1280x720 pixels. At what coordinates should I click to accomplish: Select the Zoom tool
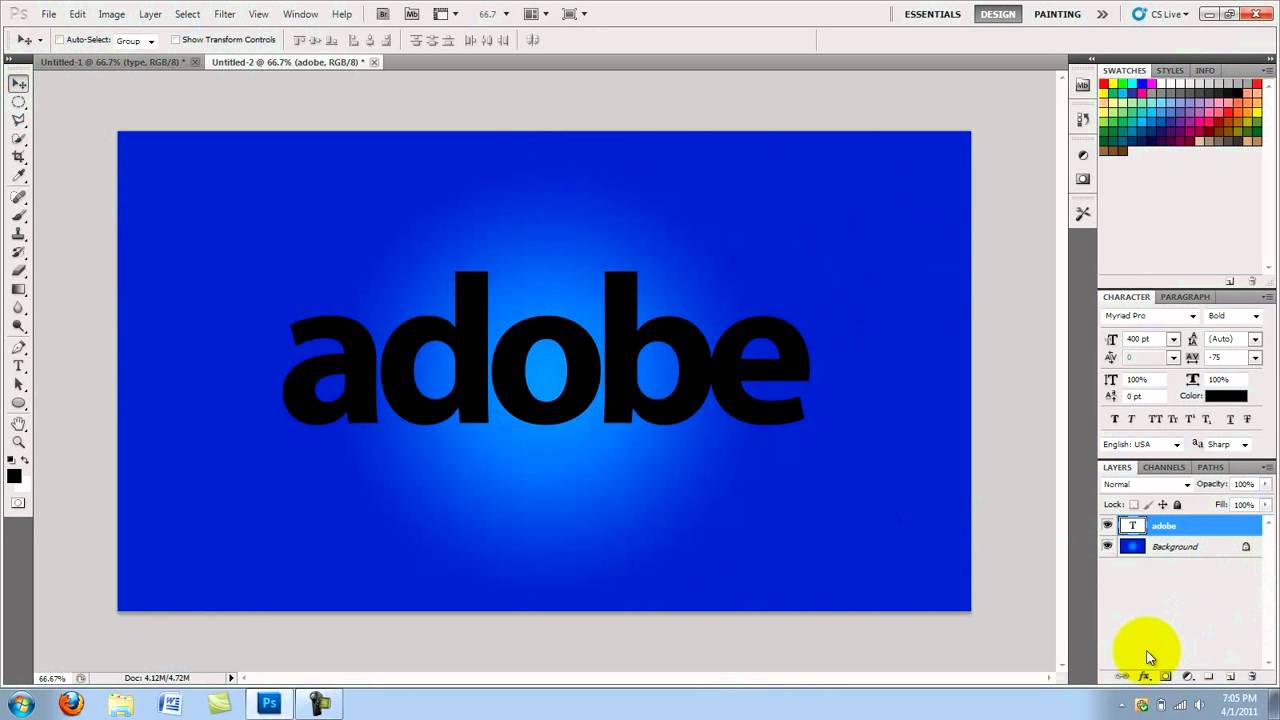[x=19, y=441]
